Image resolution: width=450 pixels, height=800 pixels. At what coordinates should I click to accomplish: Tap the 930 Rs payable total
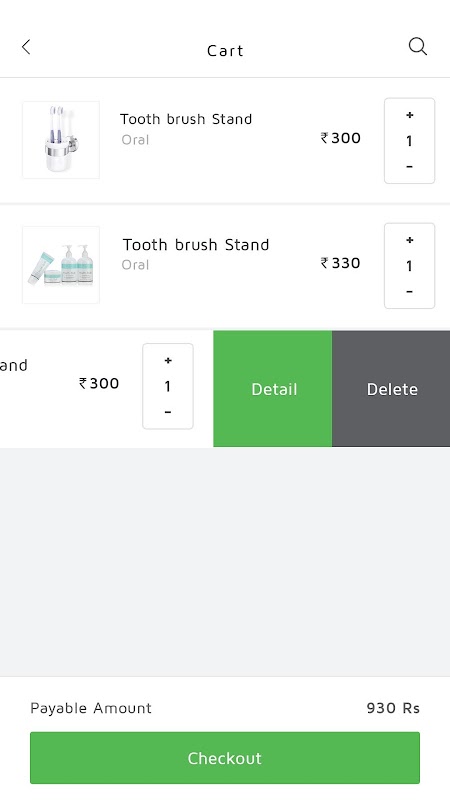[393, 708]
